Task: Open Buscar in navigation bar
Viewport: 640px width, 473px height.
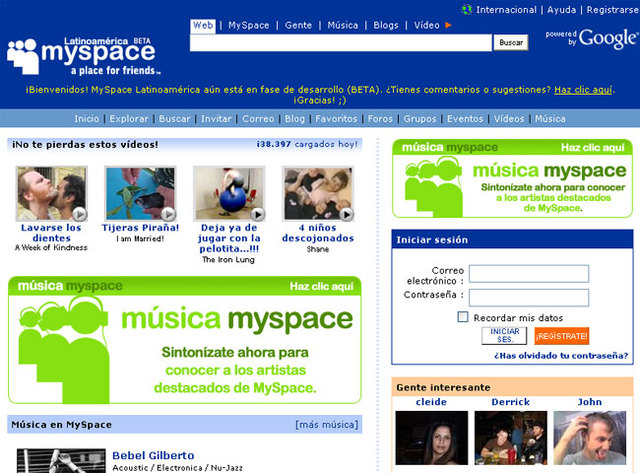Action: [175, 119]
